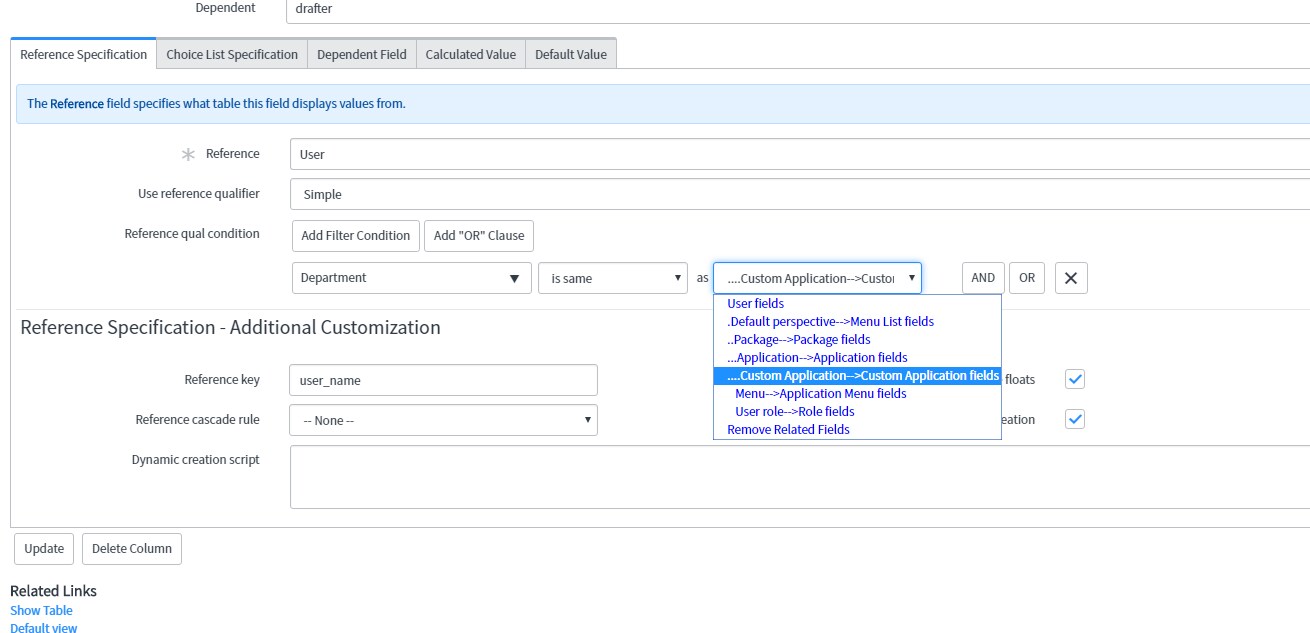1310x633 pixels.
Task: Open the Use reference qualifier Simple dropdown
Action: pyautogui.click(x=799, y=194)
